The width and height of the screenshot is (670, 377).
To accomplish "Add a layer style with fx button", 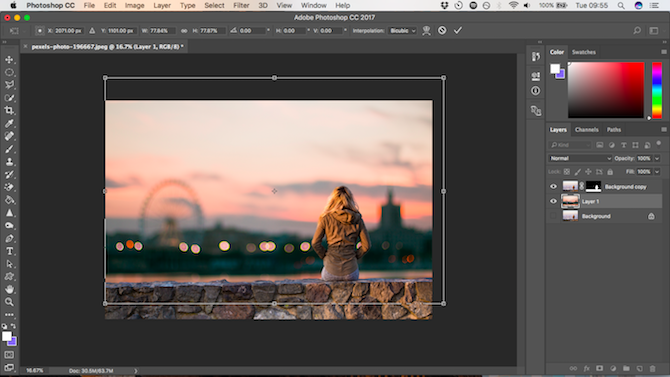I will coord(586,368).
